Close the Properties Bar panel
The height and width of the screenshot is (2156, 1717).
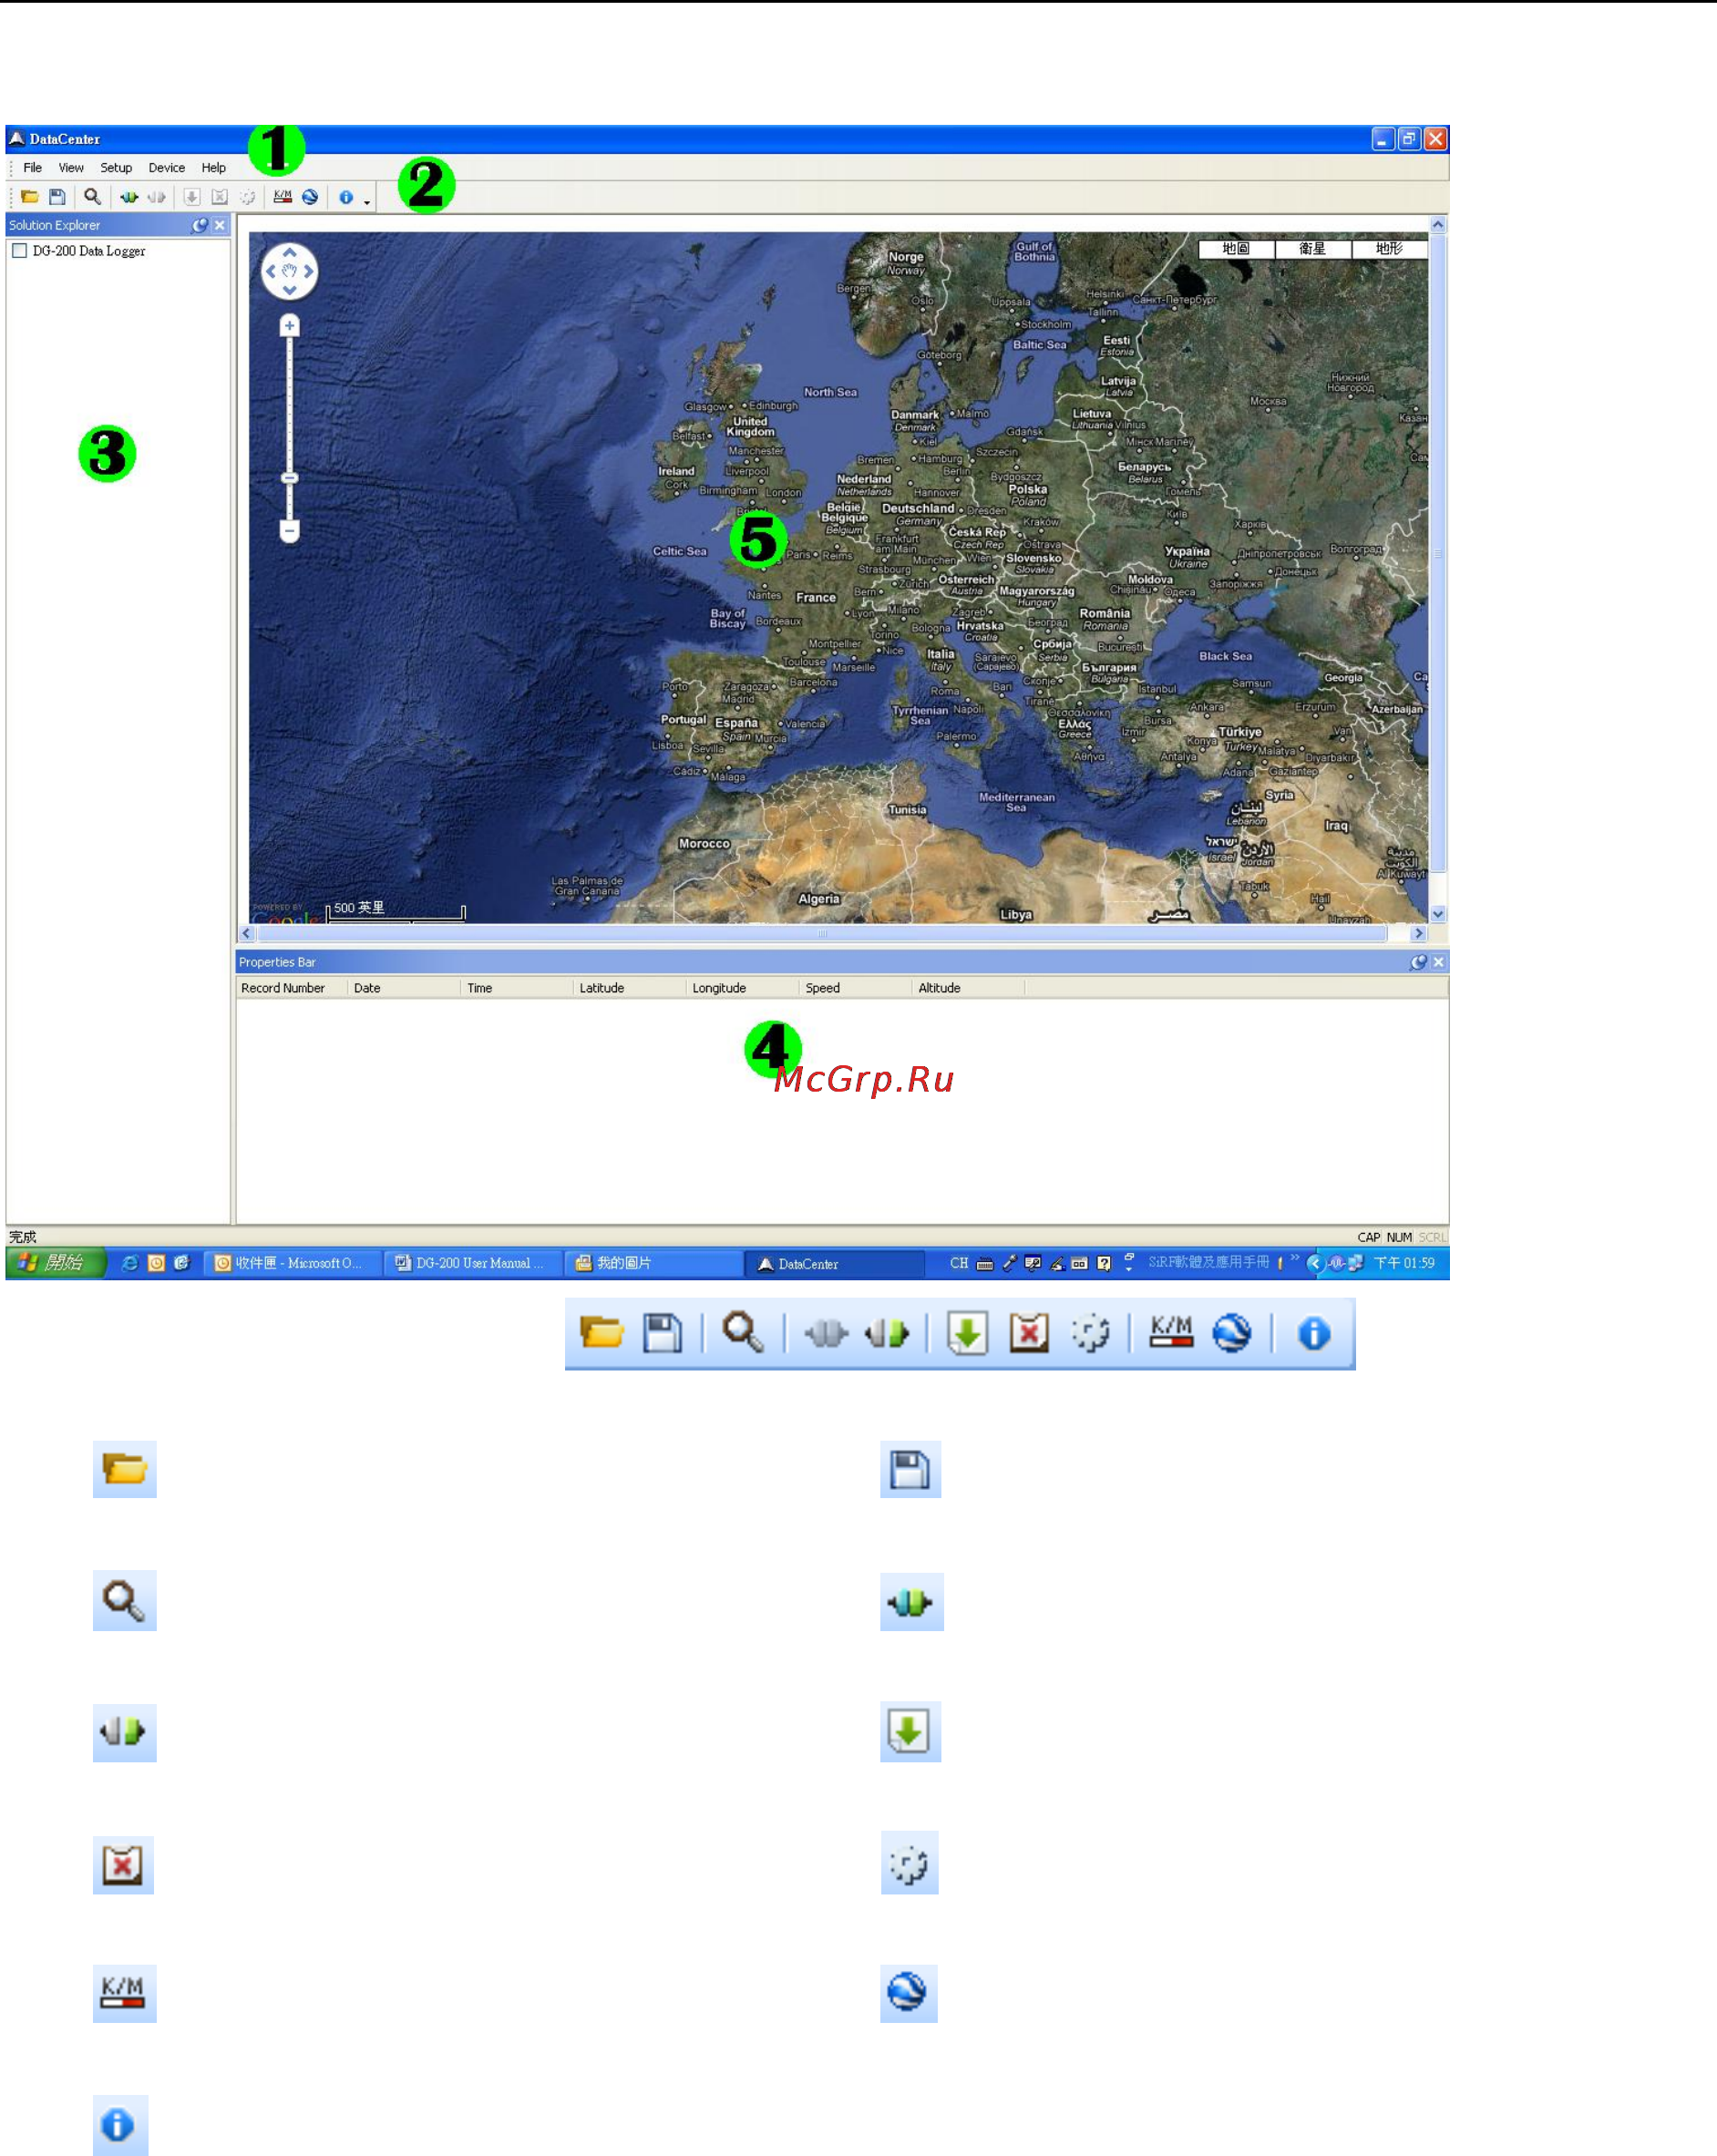pos(1438,962)
